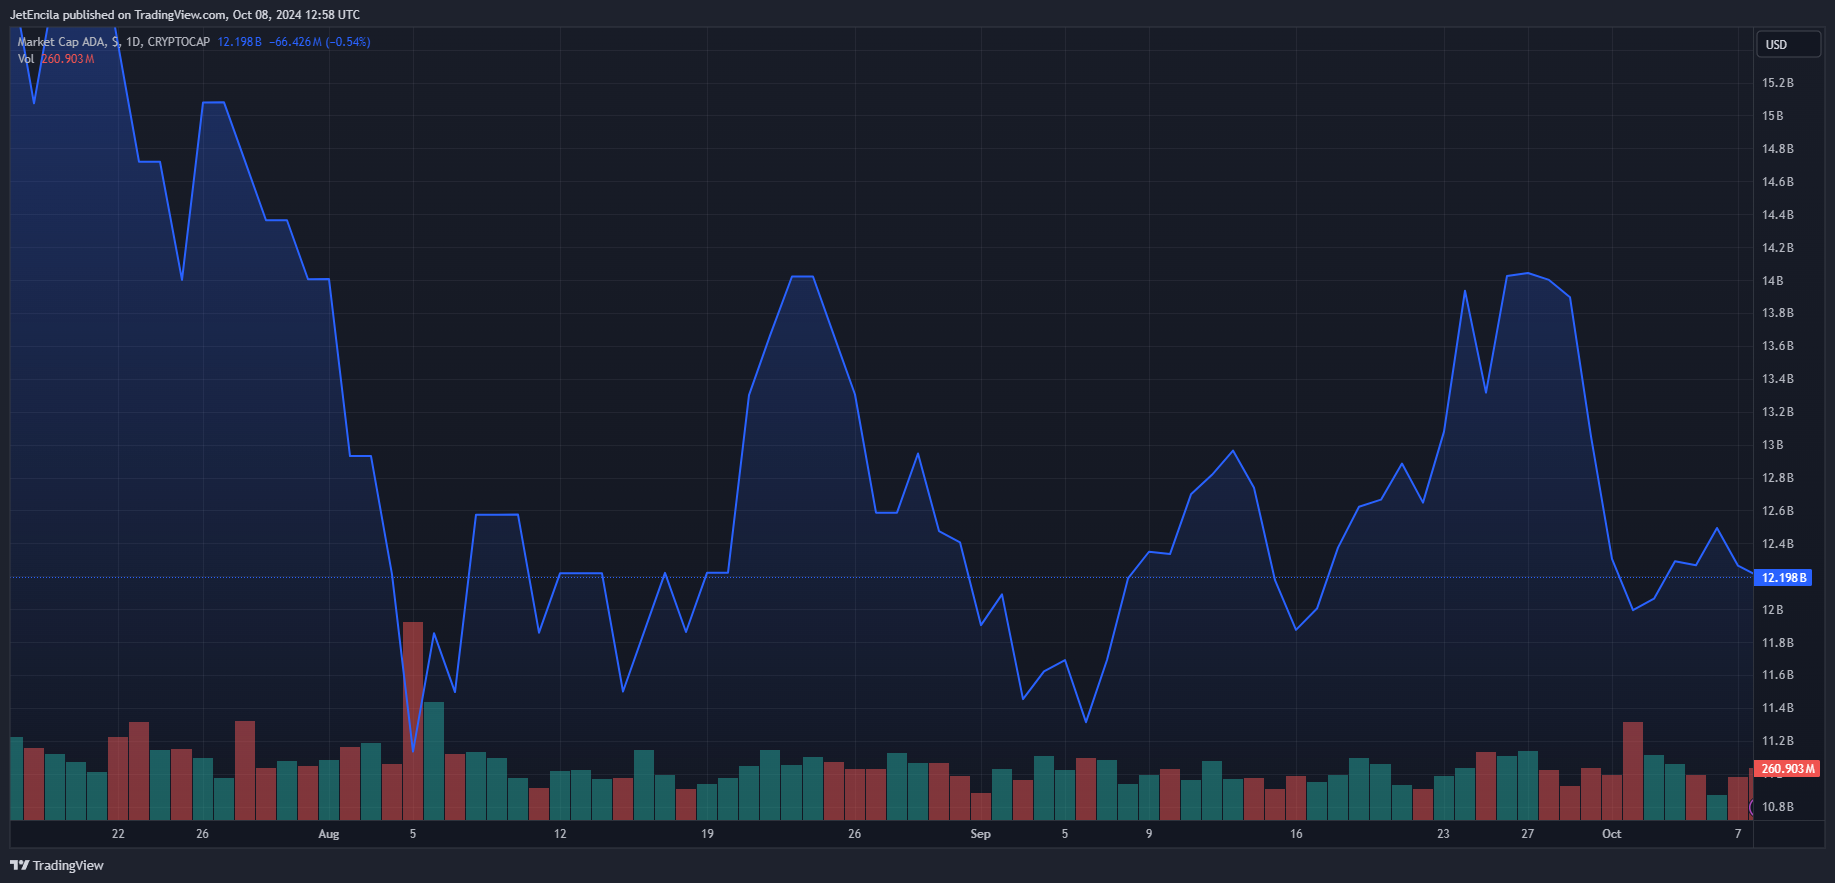Click the Aug label on the time axis
The width and height of the screenshot is (1835, 883).
point(328,834)
